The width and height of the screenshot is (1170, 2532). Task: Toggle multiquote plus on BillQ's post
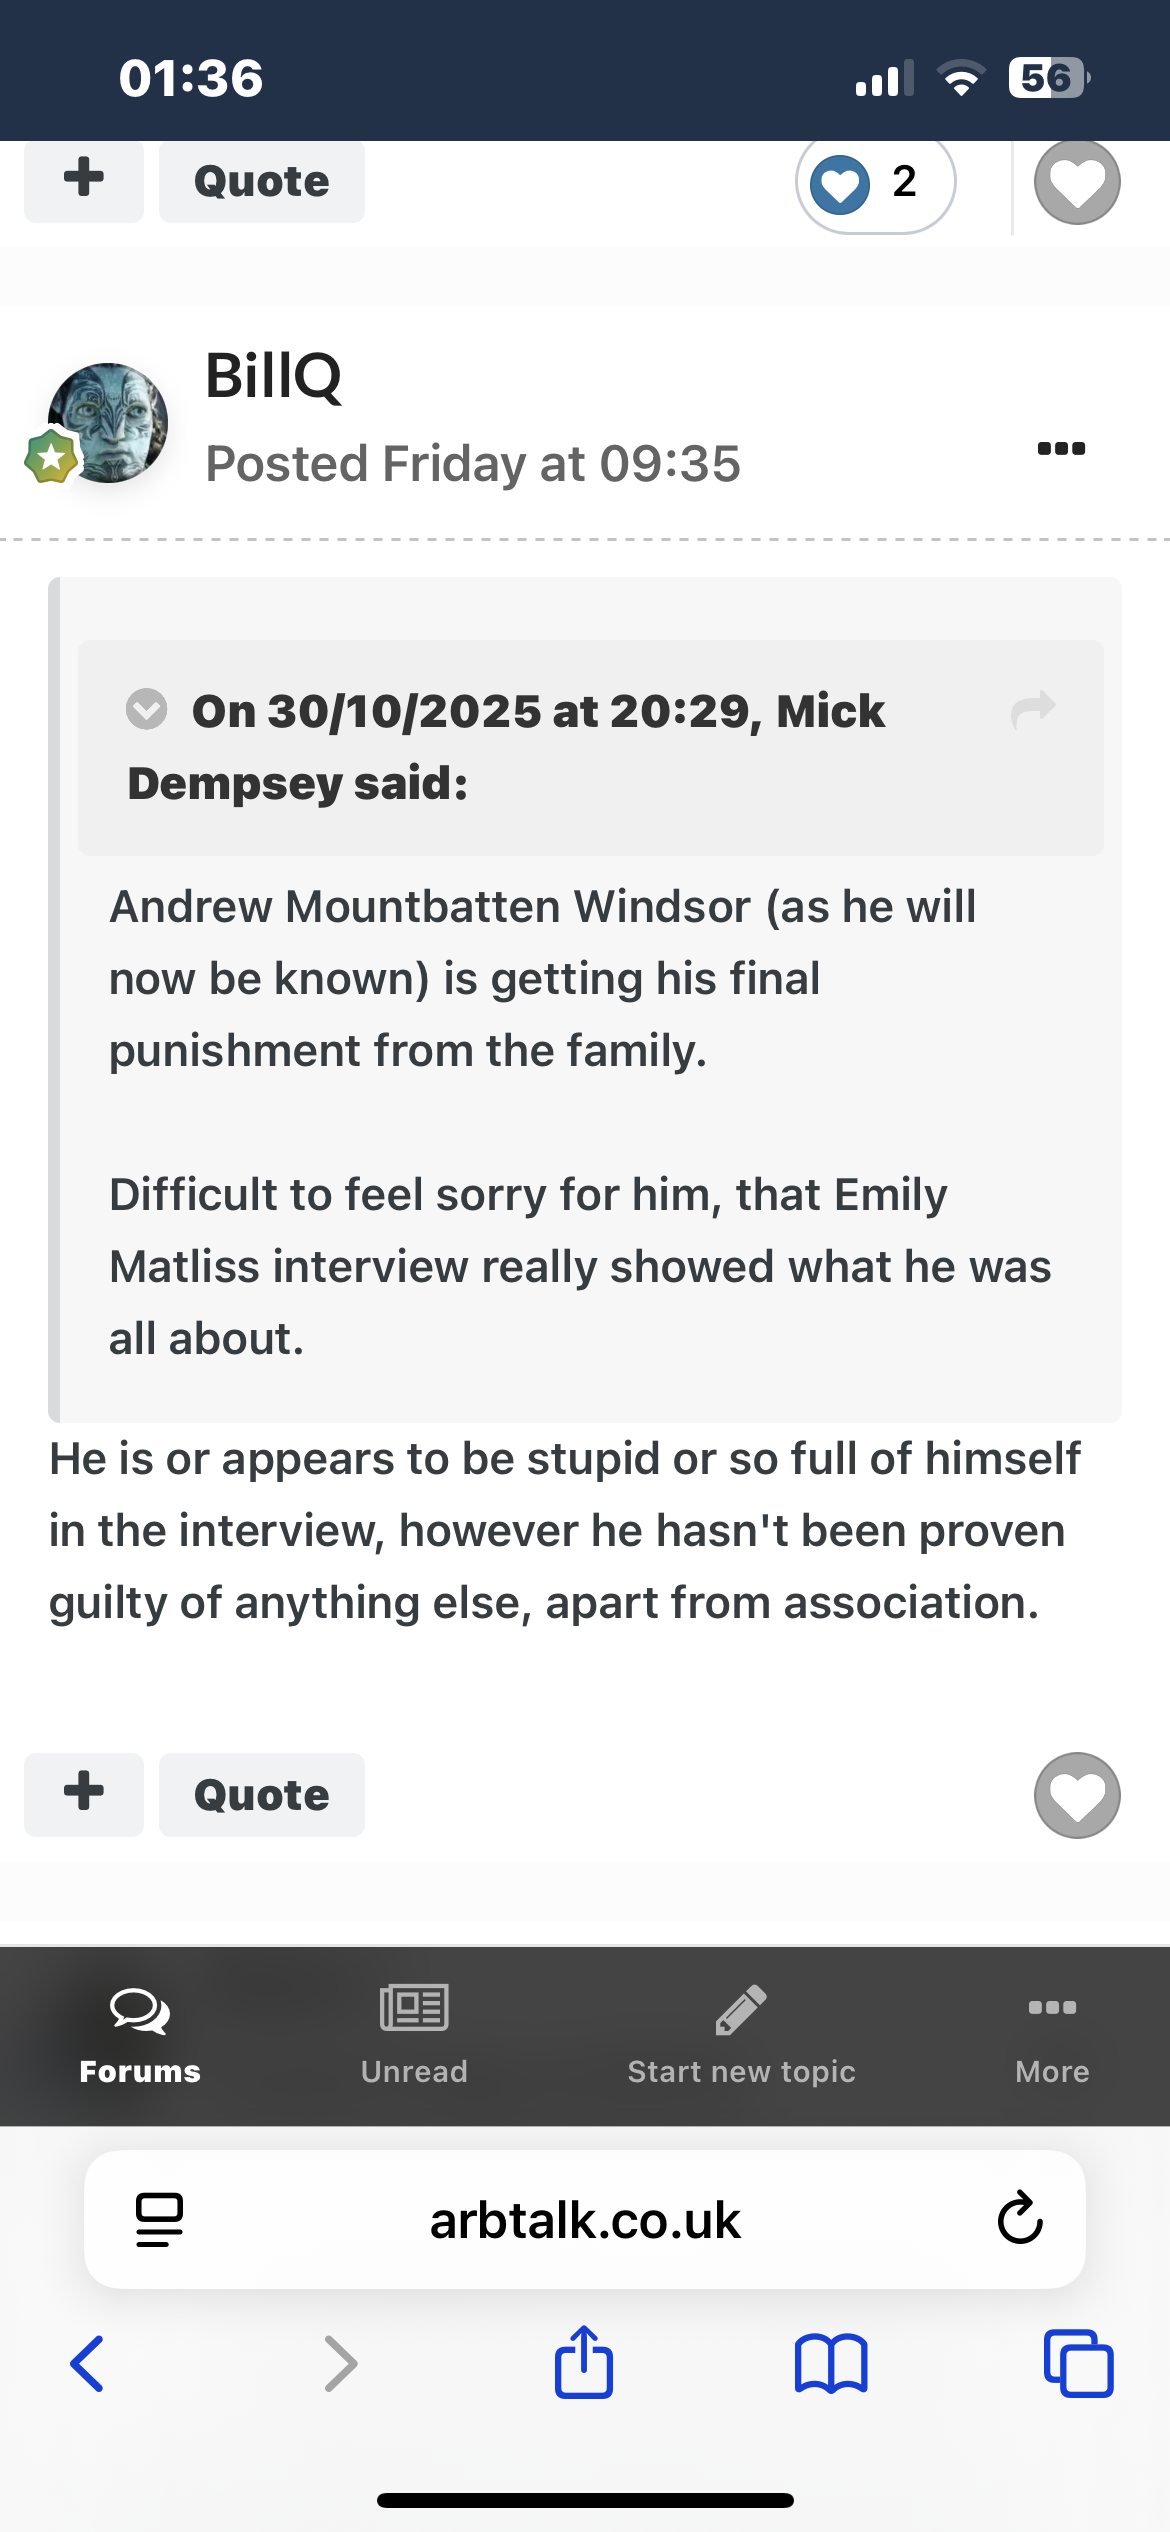tap(84, 1795)
